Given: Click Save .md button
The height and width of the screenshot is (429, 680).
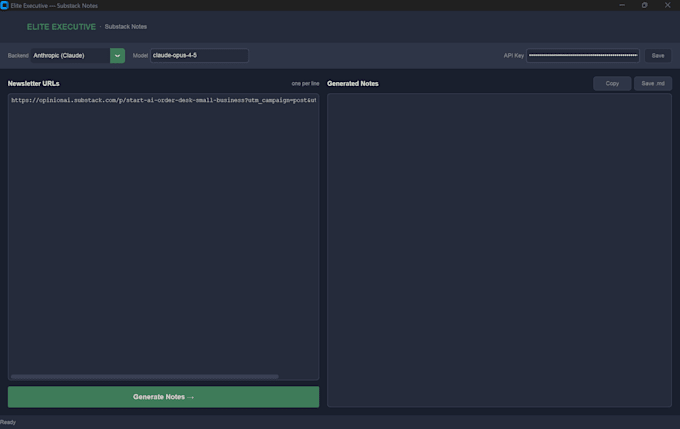Looking at the screenshot, I should coord(653,83).
